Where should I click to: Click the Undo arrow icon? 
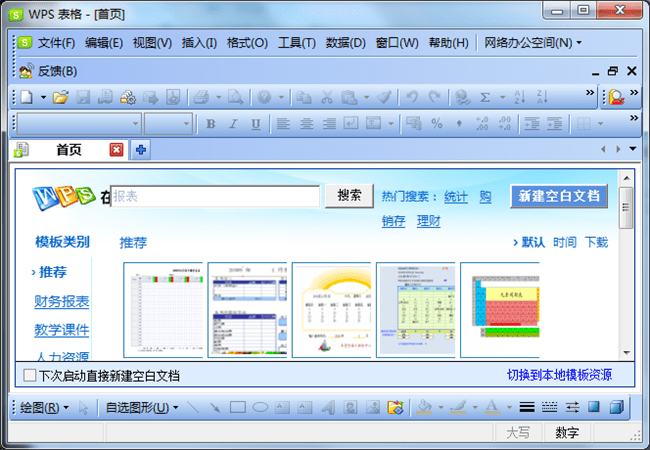412,97
